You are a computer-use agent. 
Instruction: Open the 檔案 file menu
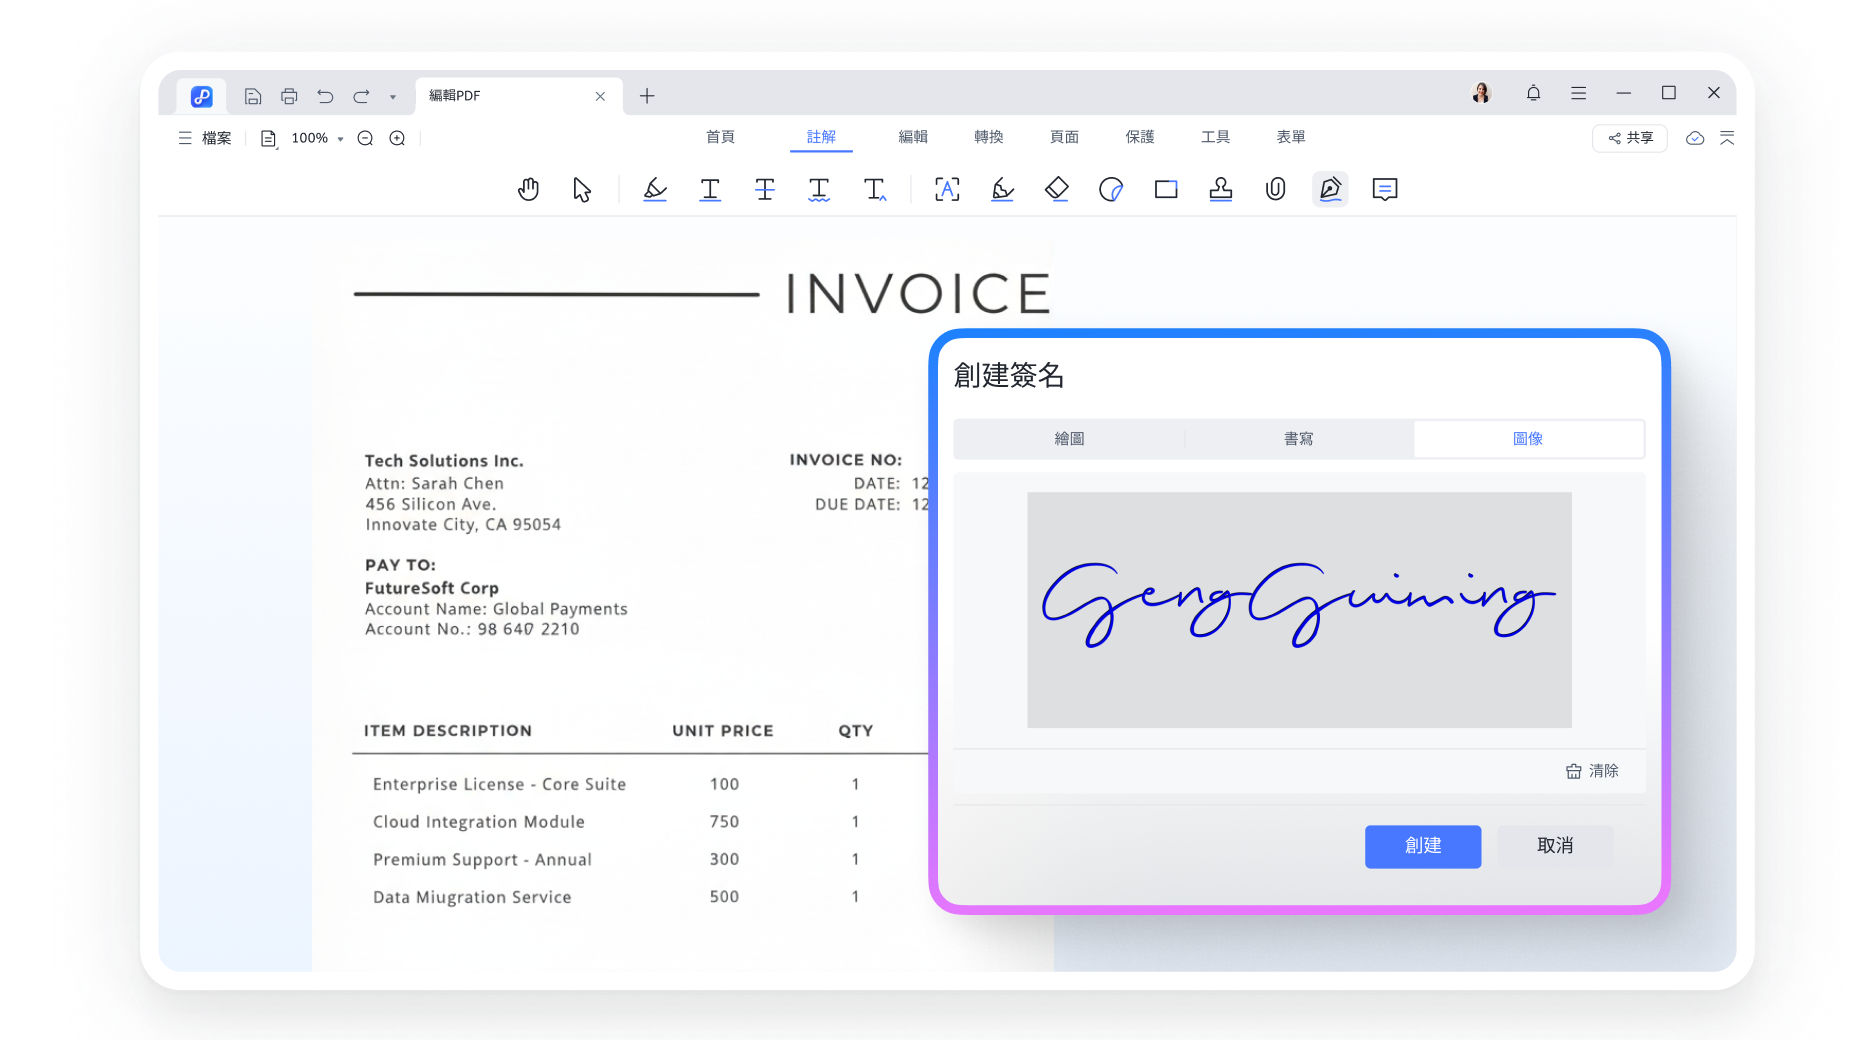pyautogui.click(x=205, y=138)
